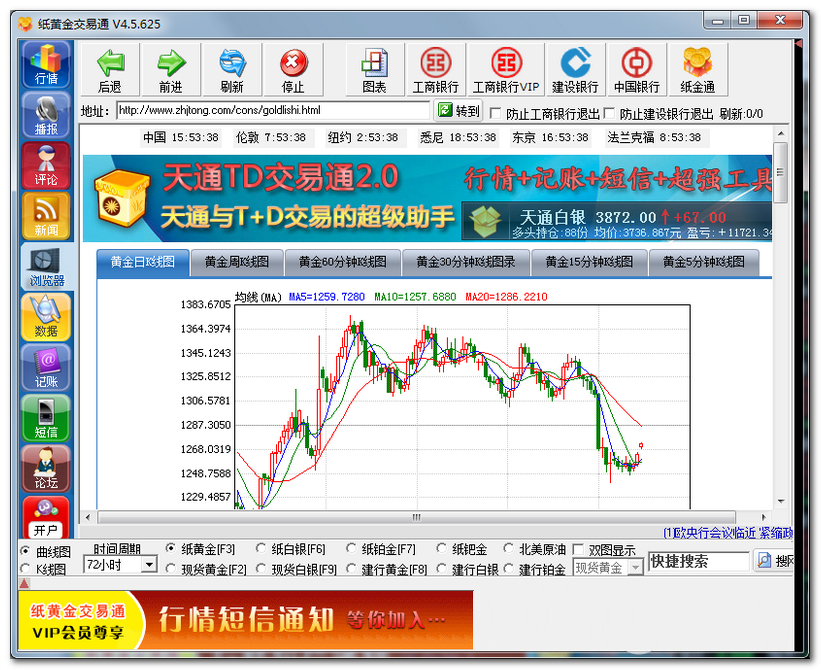
Task: Open the 开户 account opening sidebar icon
Action: (46, 517)
